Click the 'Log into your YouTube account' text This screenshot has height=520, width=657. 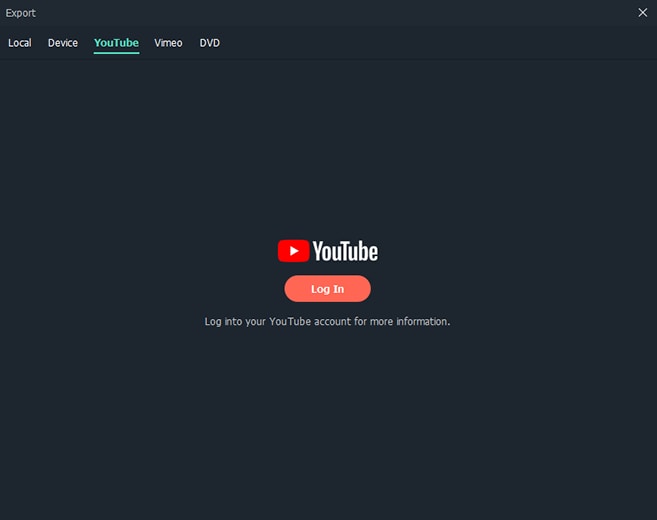coord(327,321)
